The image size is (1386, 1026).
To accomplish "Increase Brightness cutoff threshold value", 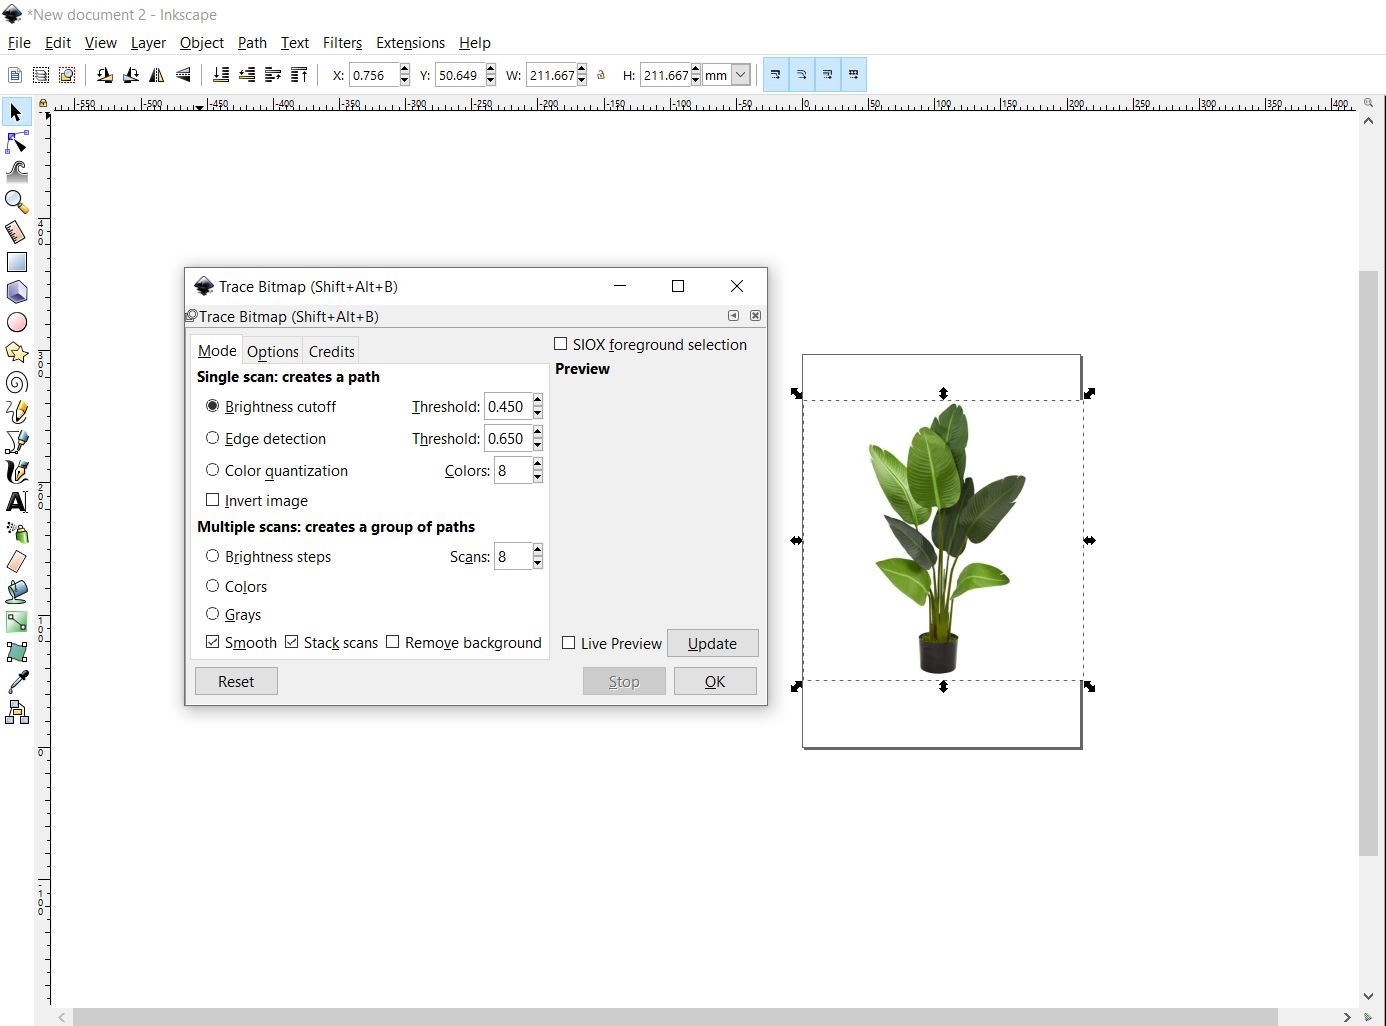I will (537, 400).
